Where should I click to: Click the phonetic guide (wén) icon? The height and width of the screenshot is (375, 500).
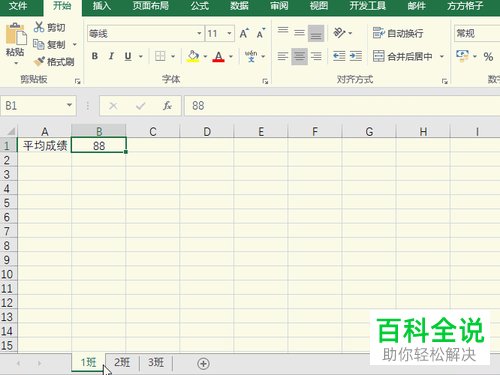251,56
